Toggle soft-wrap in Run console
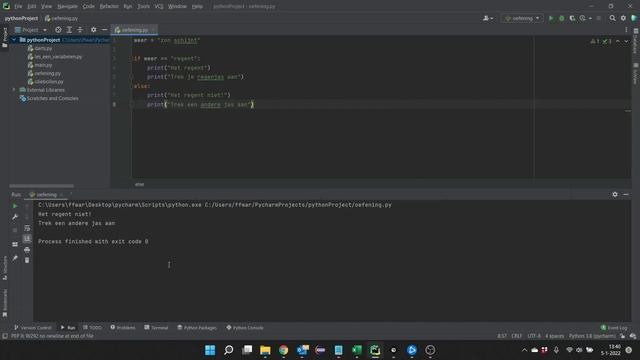 (x=27, y=228)
